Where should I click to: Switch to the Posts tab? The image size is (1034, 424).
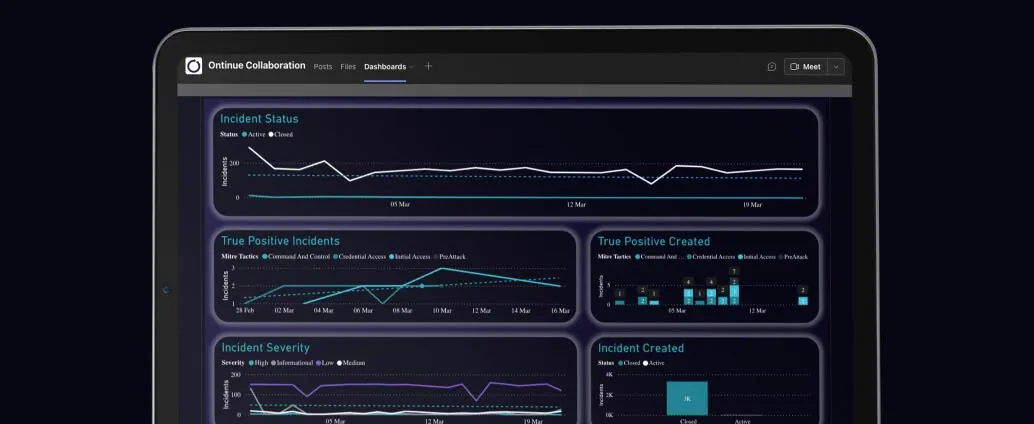pos(323,67)
